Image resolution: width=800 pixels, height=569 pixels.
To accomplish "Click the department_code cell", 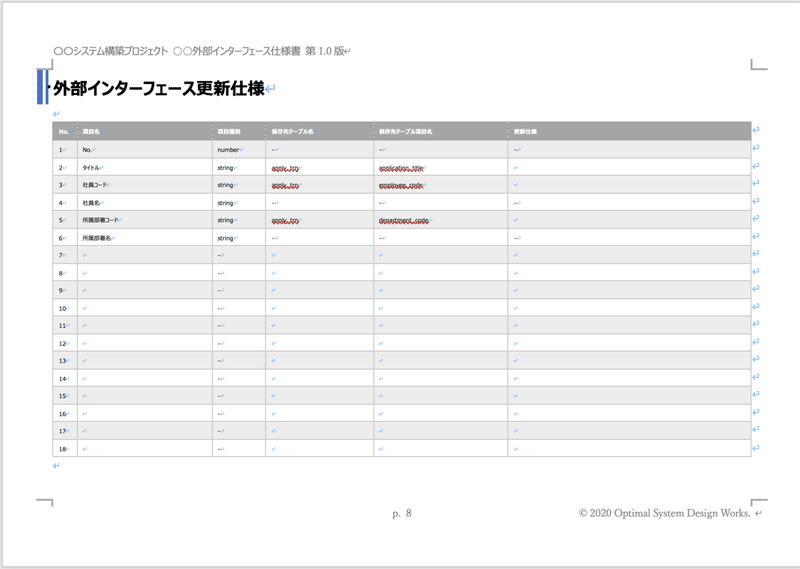I will pyautogui.click(x=440, y=220).
